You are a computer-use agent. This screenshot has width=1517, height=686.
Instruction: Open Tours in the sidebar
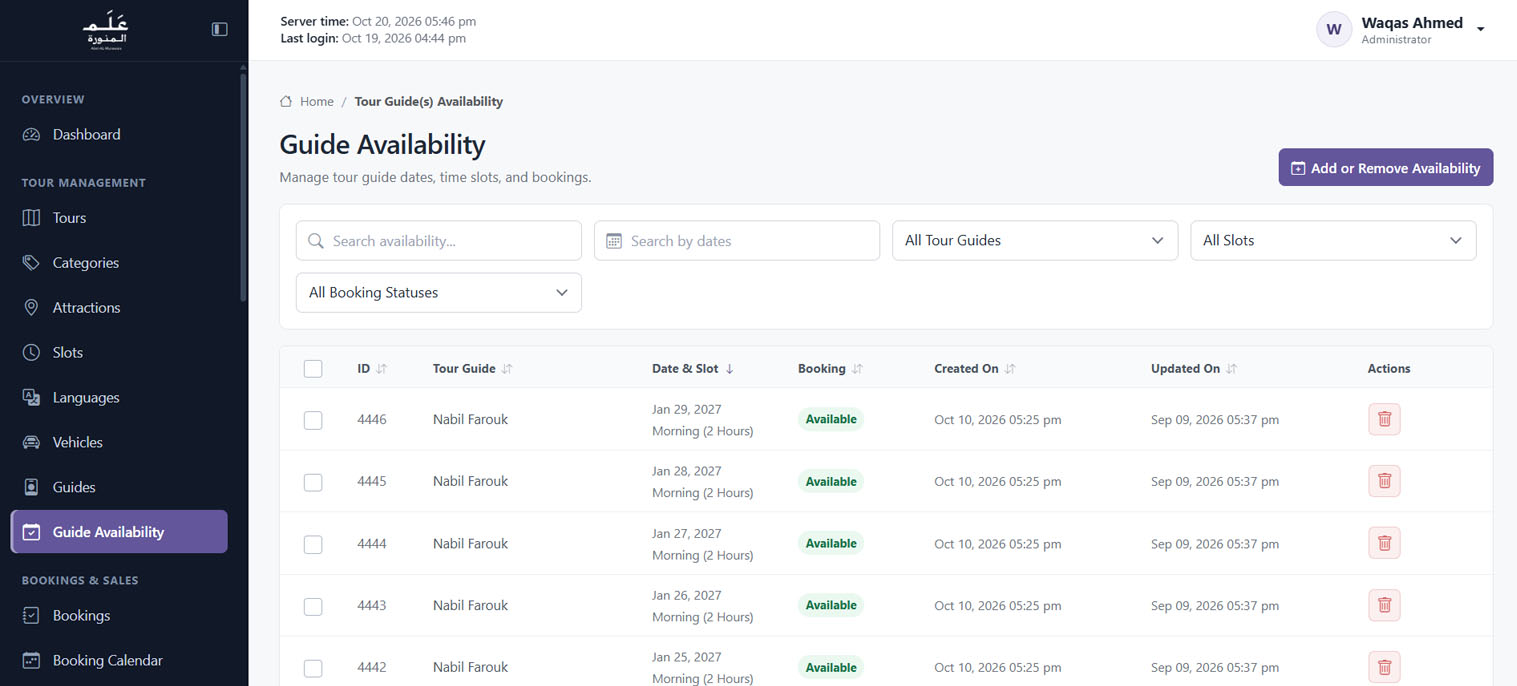(x=120, y=218)
